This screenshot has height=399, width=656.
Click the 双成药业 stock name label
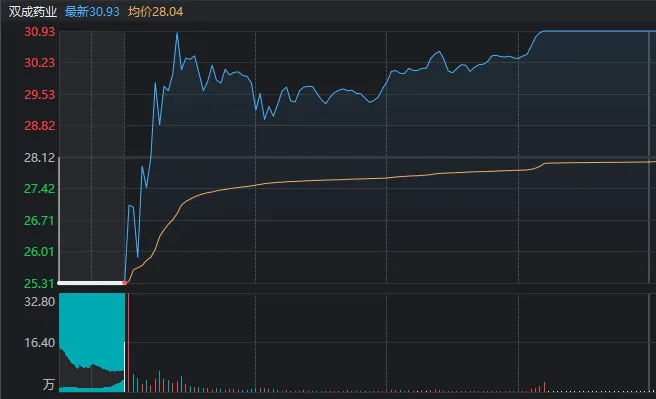tap(33, 12)
